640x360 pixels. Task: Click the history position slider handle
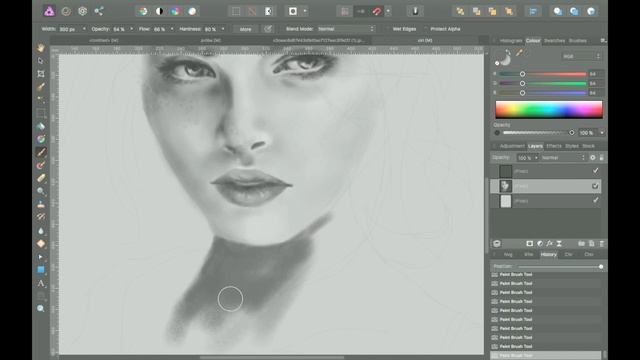pos(601,267)
